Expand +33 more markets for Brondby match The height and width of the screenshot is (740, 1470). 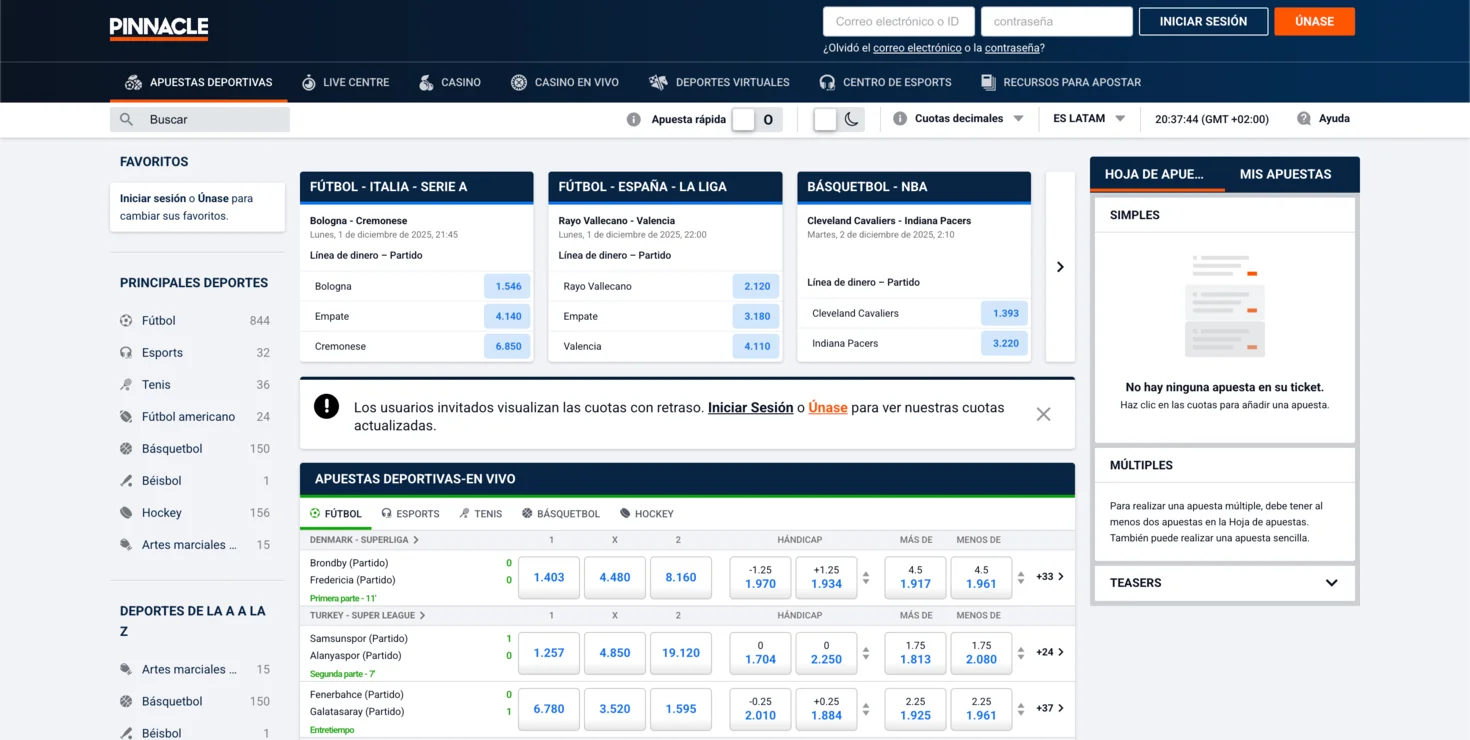pyautogui.click(x=1050, y=577)
